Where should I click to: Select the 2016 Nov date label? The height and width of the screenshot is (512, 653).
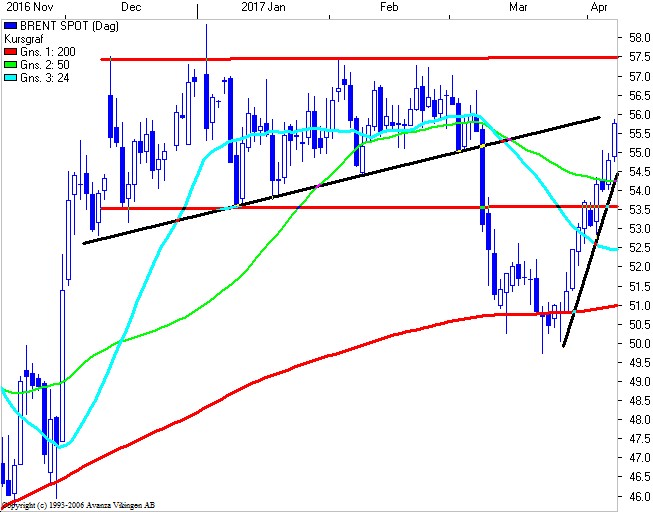pyautogui.click(x=24, y=7)
